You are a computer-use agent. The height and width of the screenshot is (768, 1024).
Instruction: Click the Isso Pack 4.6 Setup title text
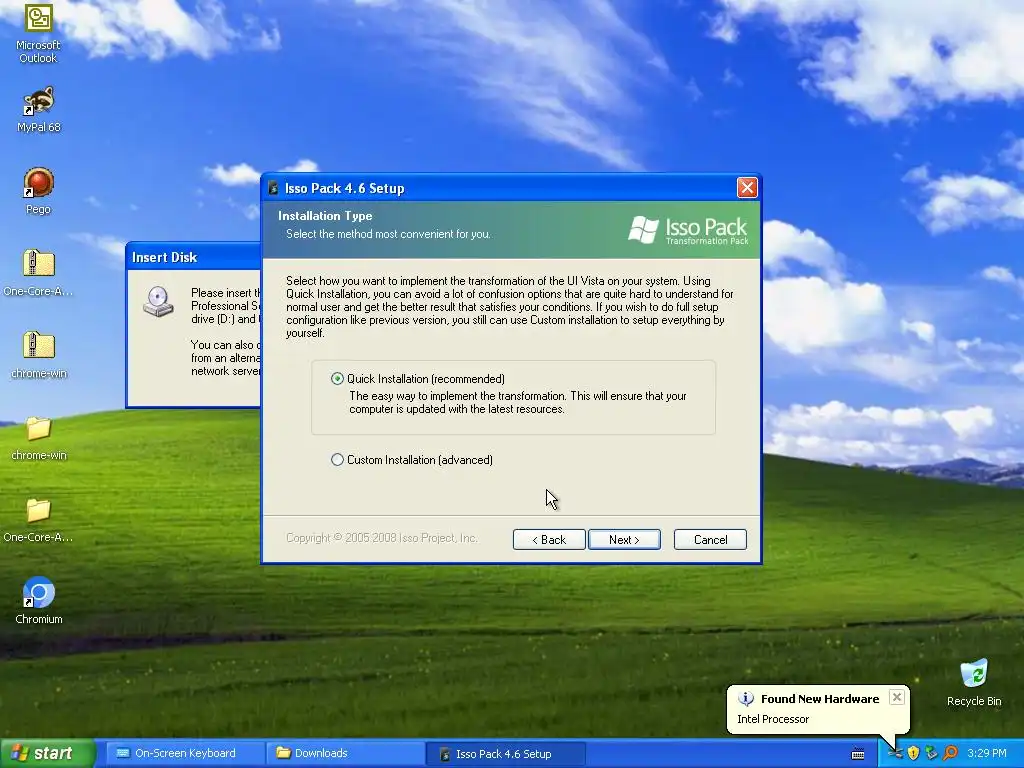(345, 189)
